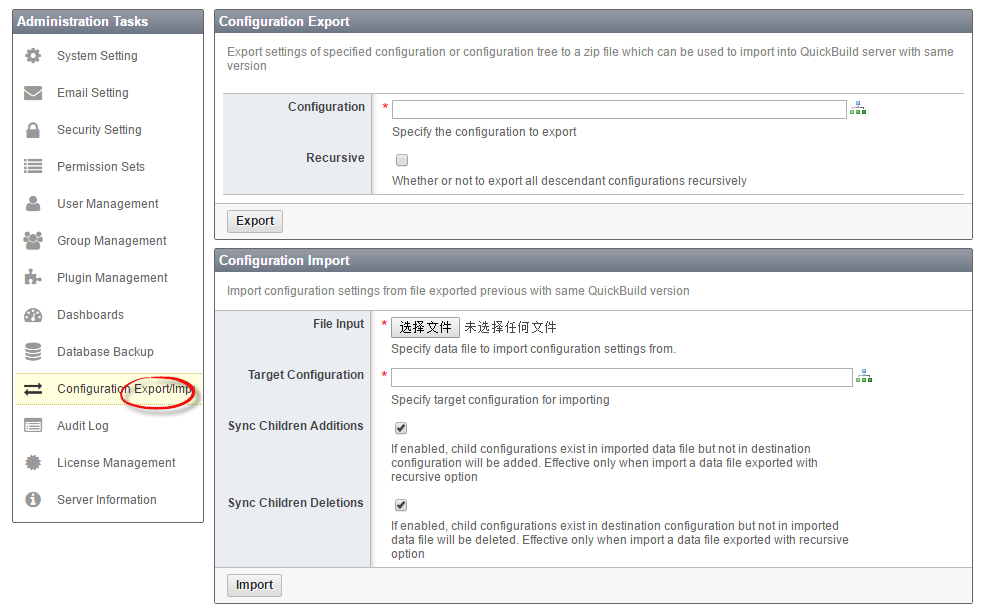Image resolution: width=981 pixels, height=611 pixels.
Task: Click the Group Management people icon
Action: tap(33, 240)
